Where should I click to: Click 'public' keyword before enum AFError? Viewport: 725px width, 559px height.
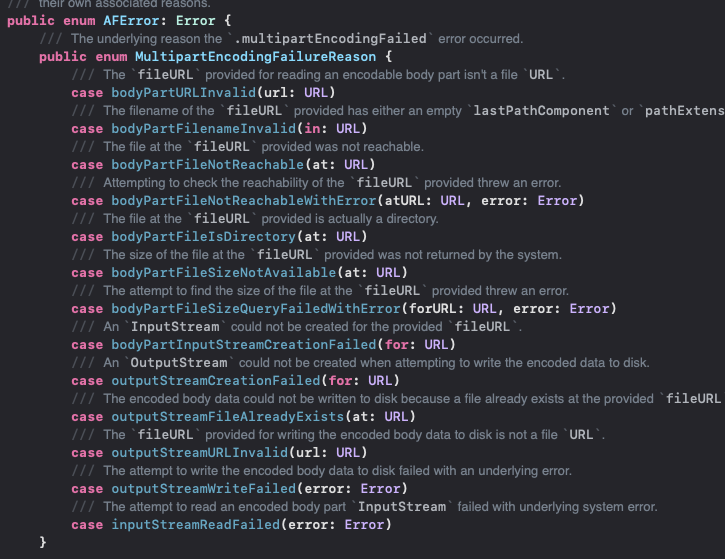31,21
